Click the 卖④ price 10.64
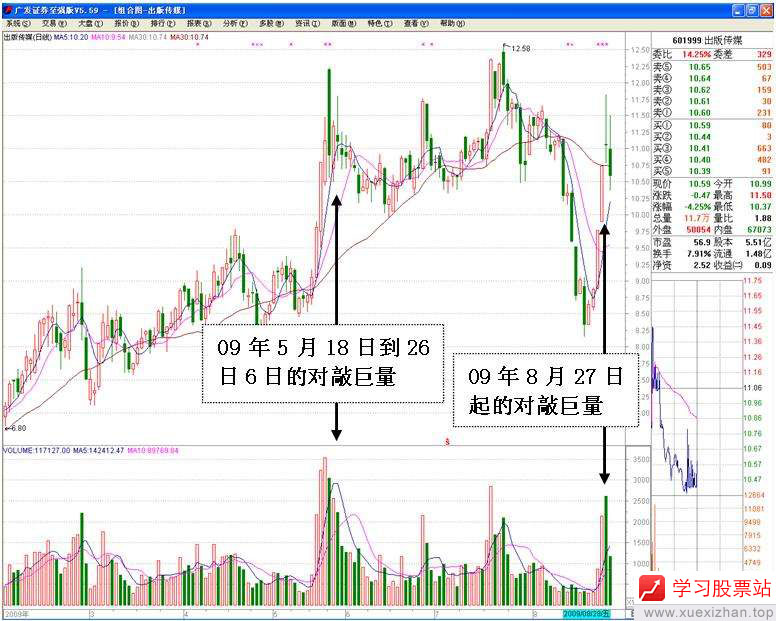Viewport: 776px width, 621px height. click(700, 78)
